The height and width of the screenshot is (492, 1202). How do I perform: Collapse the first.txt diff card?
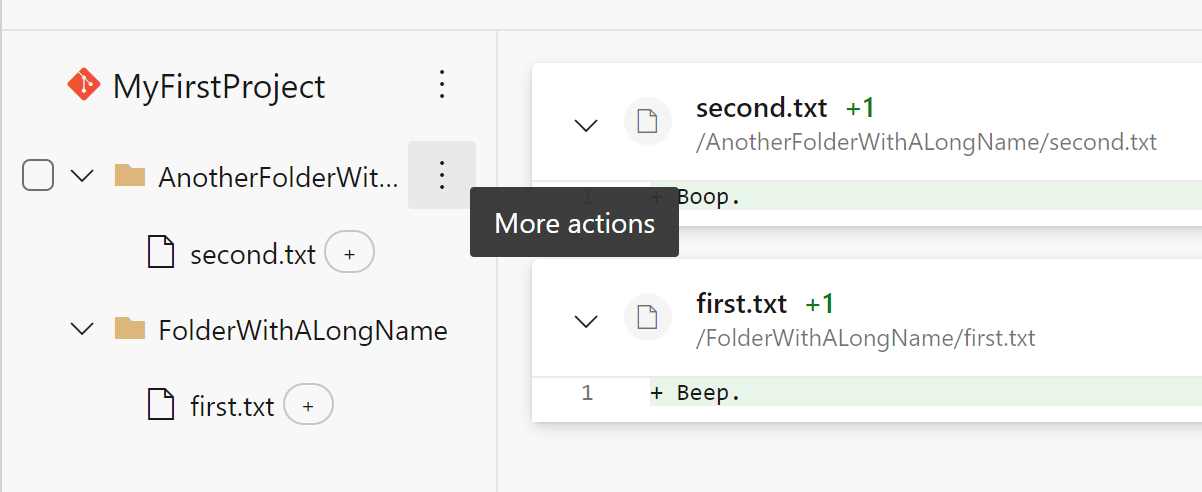(585, 321)
